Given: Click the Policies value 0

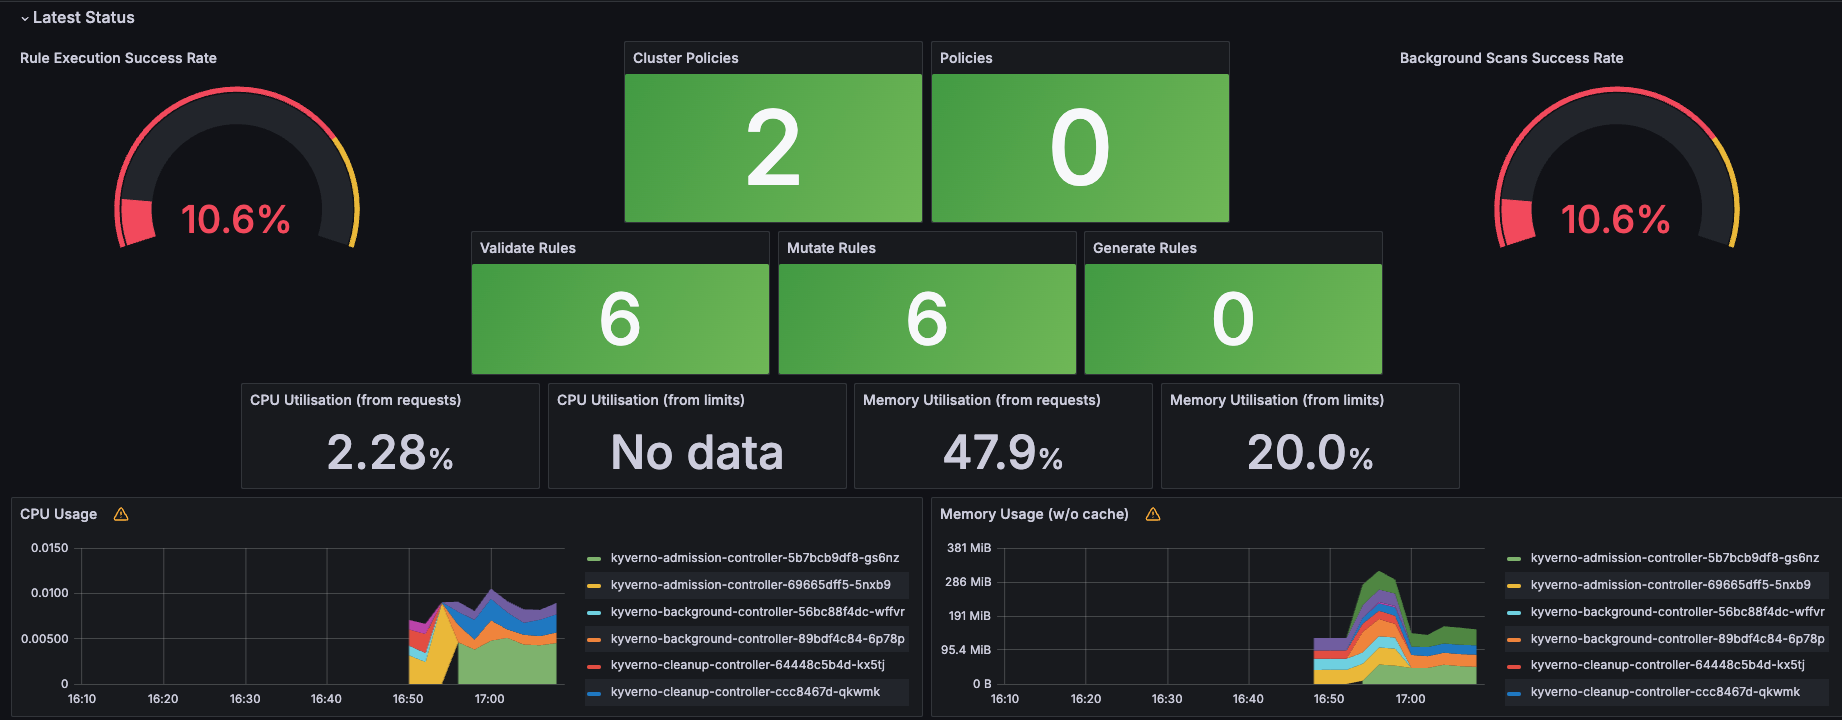Looking at the screenshot, I should point(1080,149).
